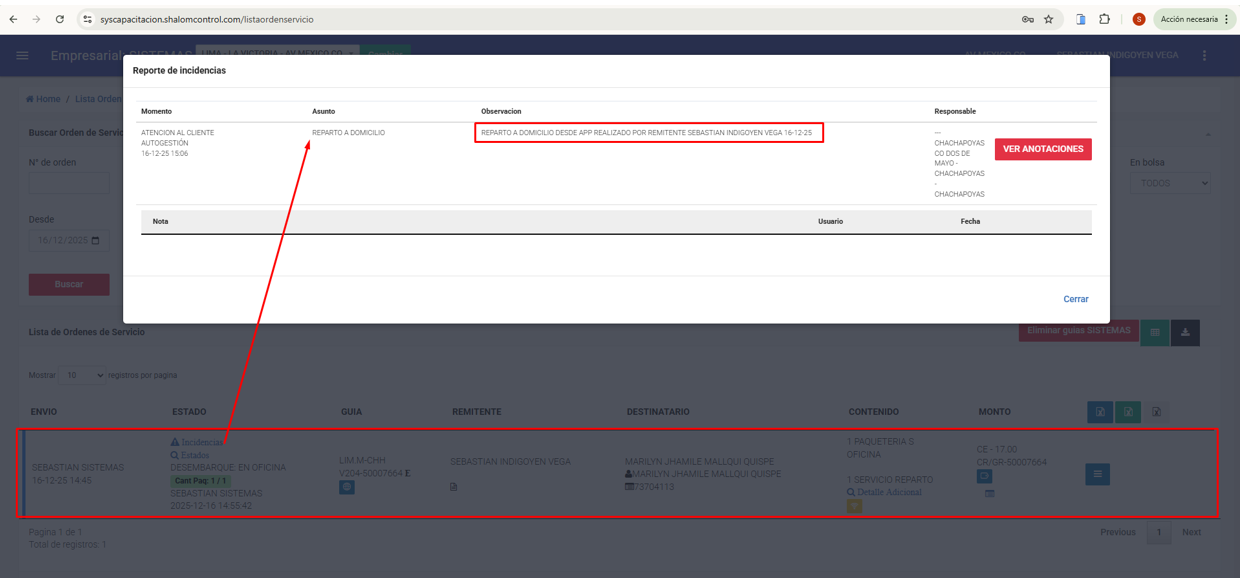Open the hamburger navigation menu
This screenshot has height=578, width=1241.
[22, 55]
